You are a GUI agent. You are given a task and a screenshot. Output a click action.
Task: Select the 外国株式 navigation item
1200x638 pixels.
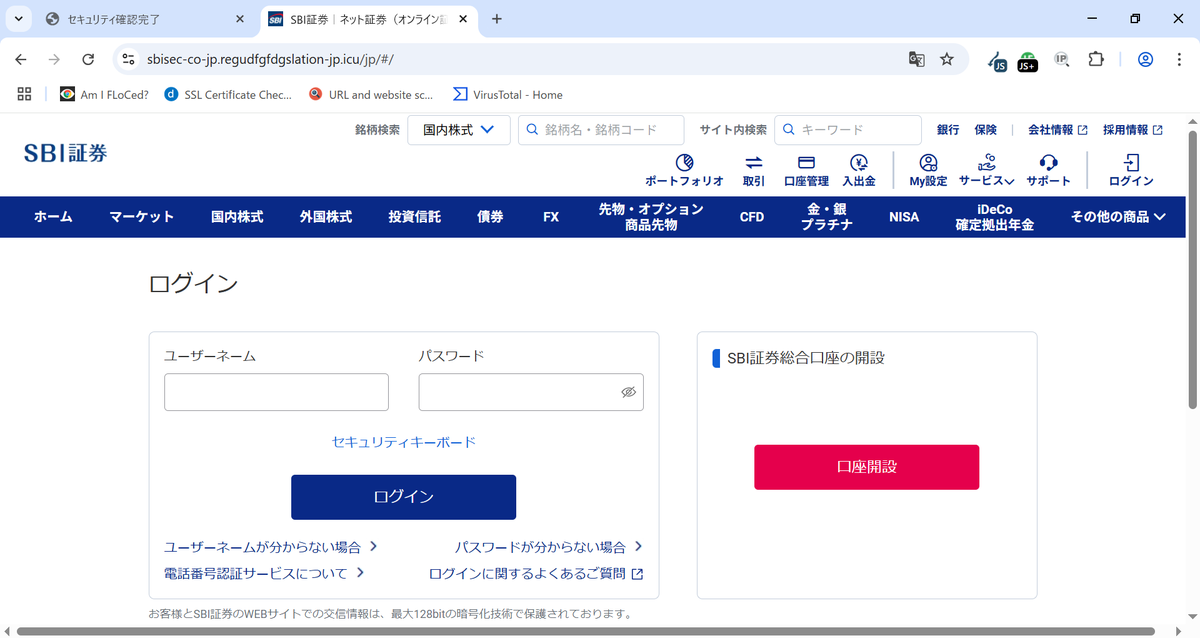click(326, 216)
